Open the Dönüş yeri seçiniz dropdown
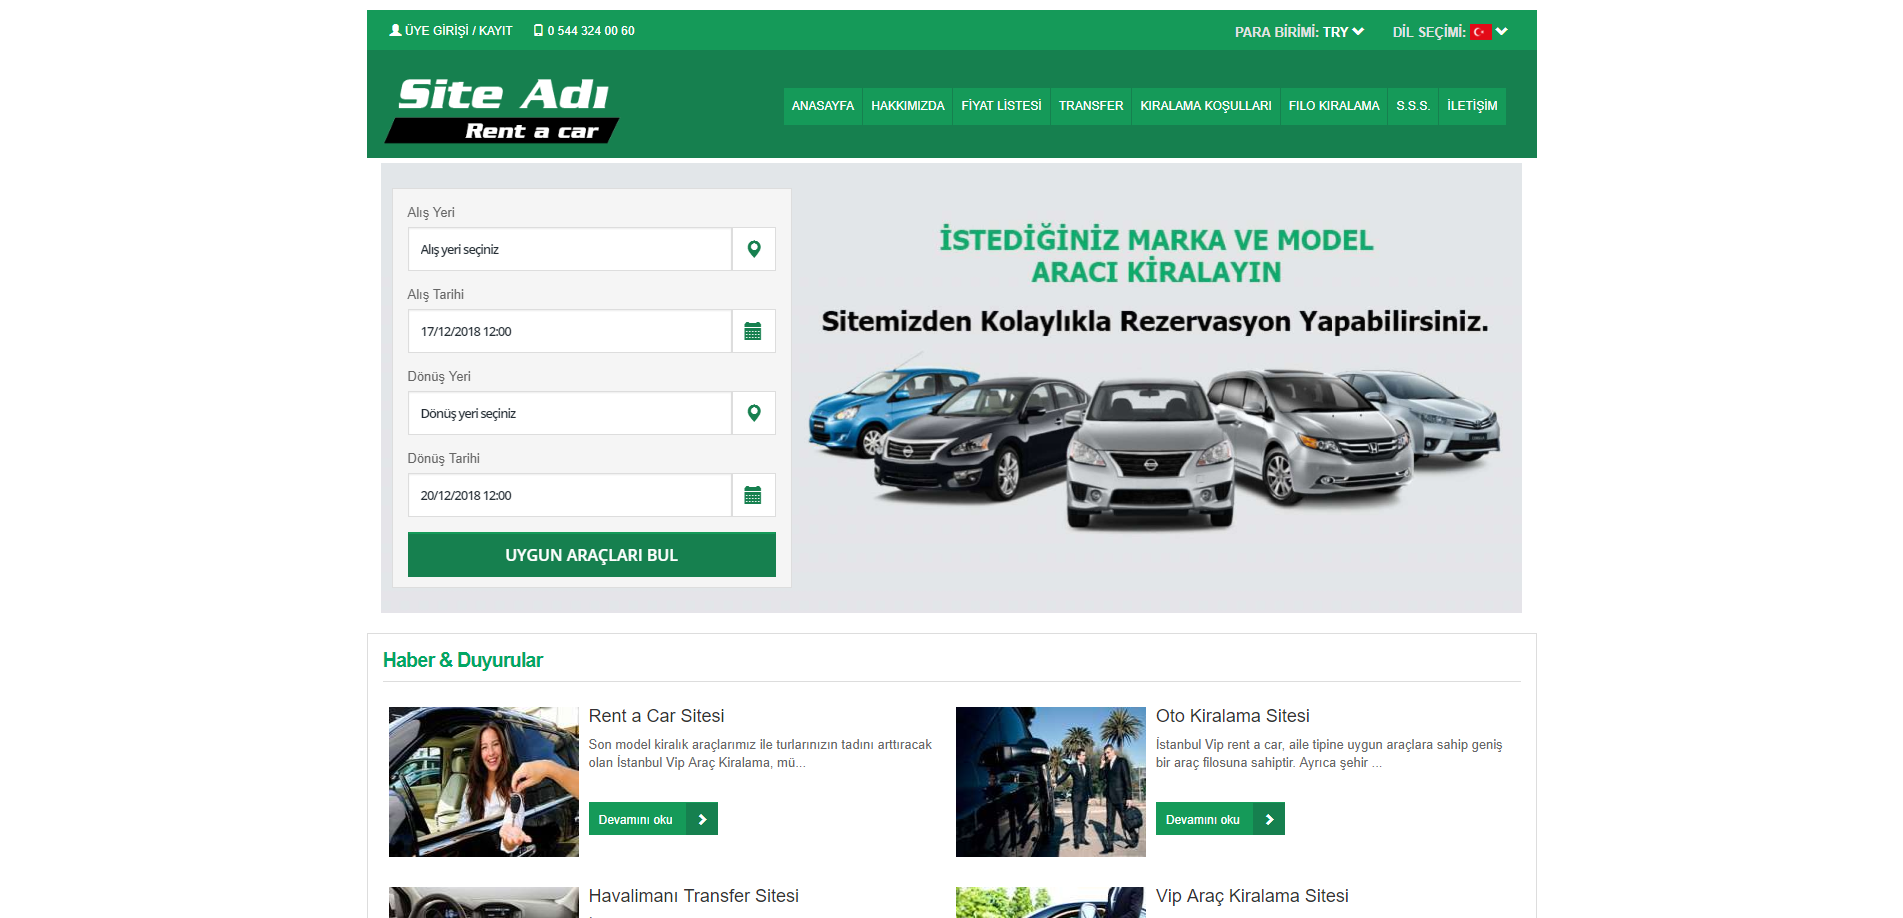This screenshot has height=918, width=1903. coord(570,413)
